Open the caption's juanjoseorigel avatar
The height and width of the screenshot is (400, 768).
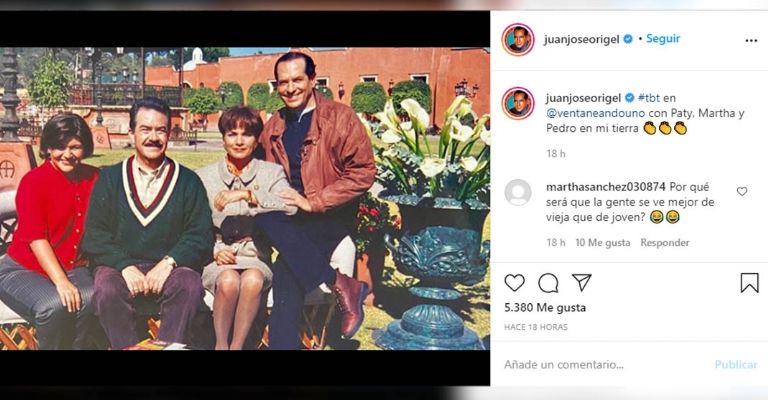click(518, 103)
